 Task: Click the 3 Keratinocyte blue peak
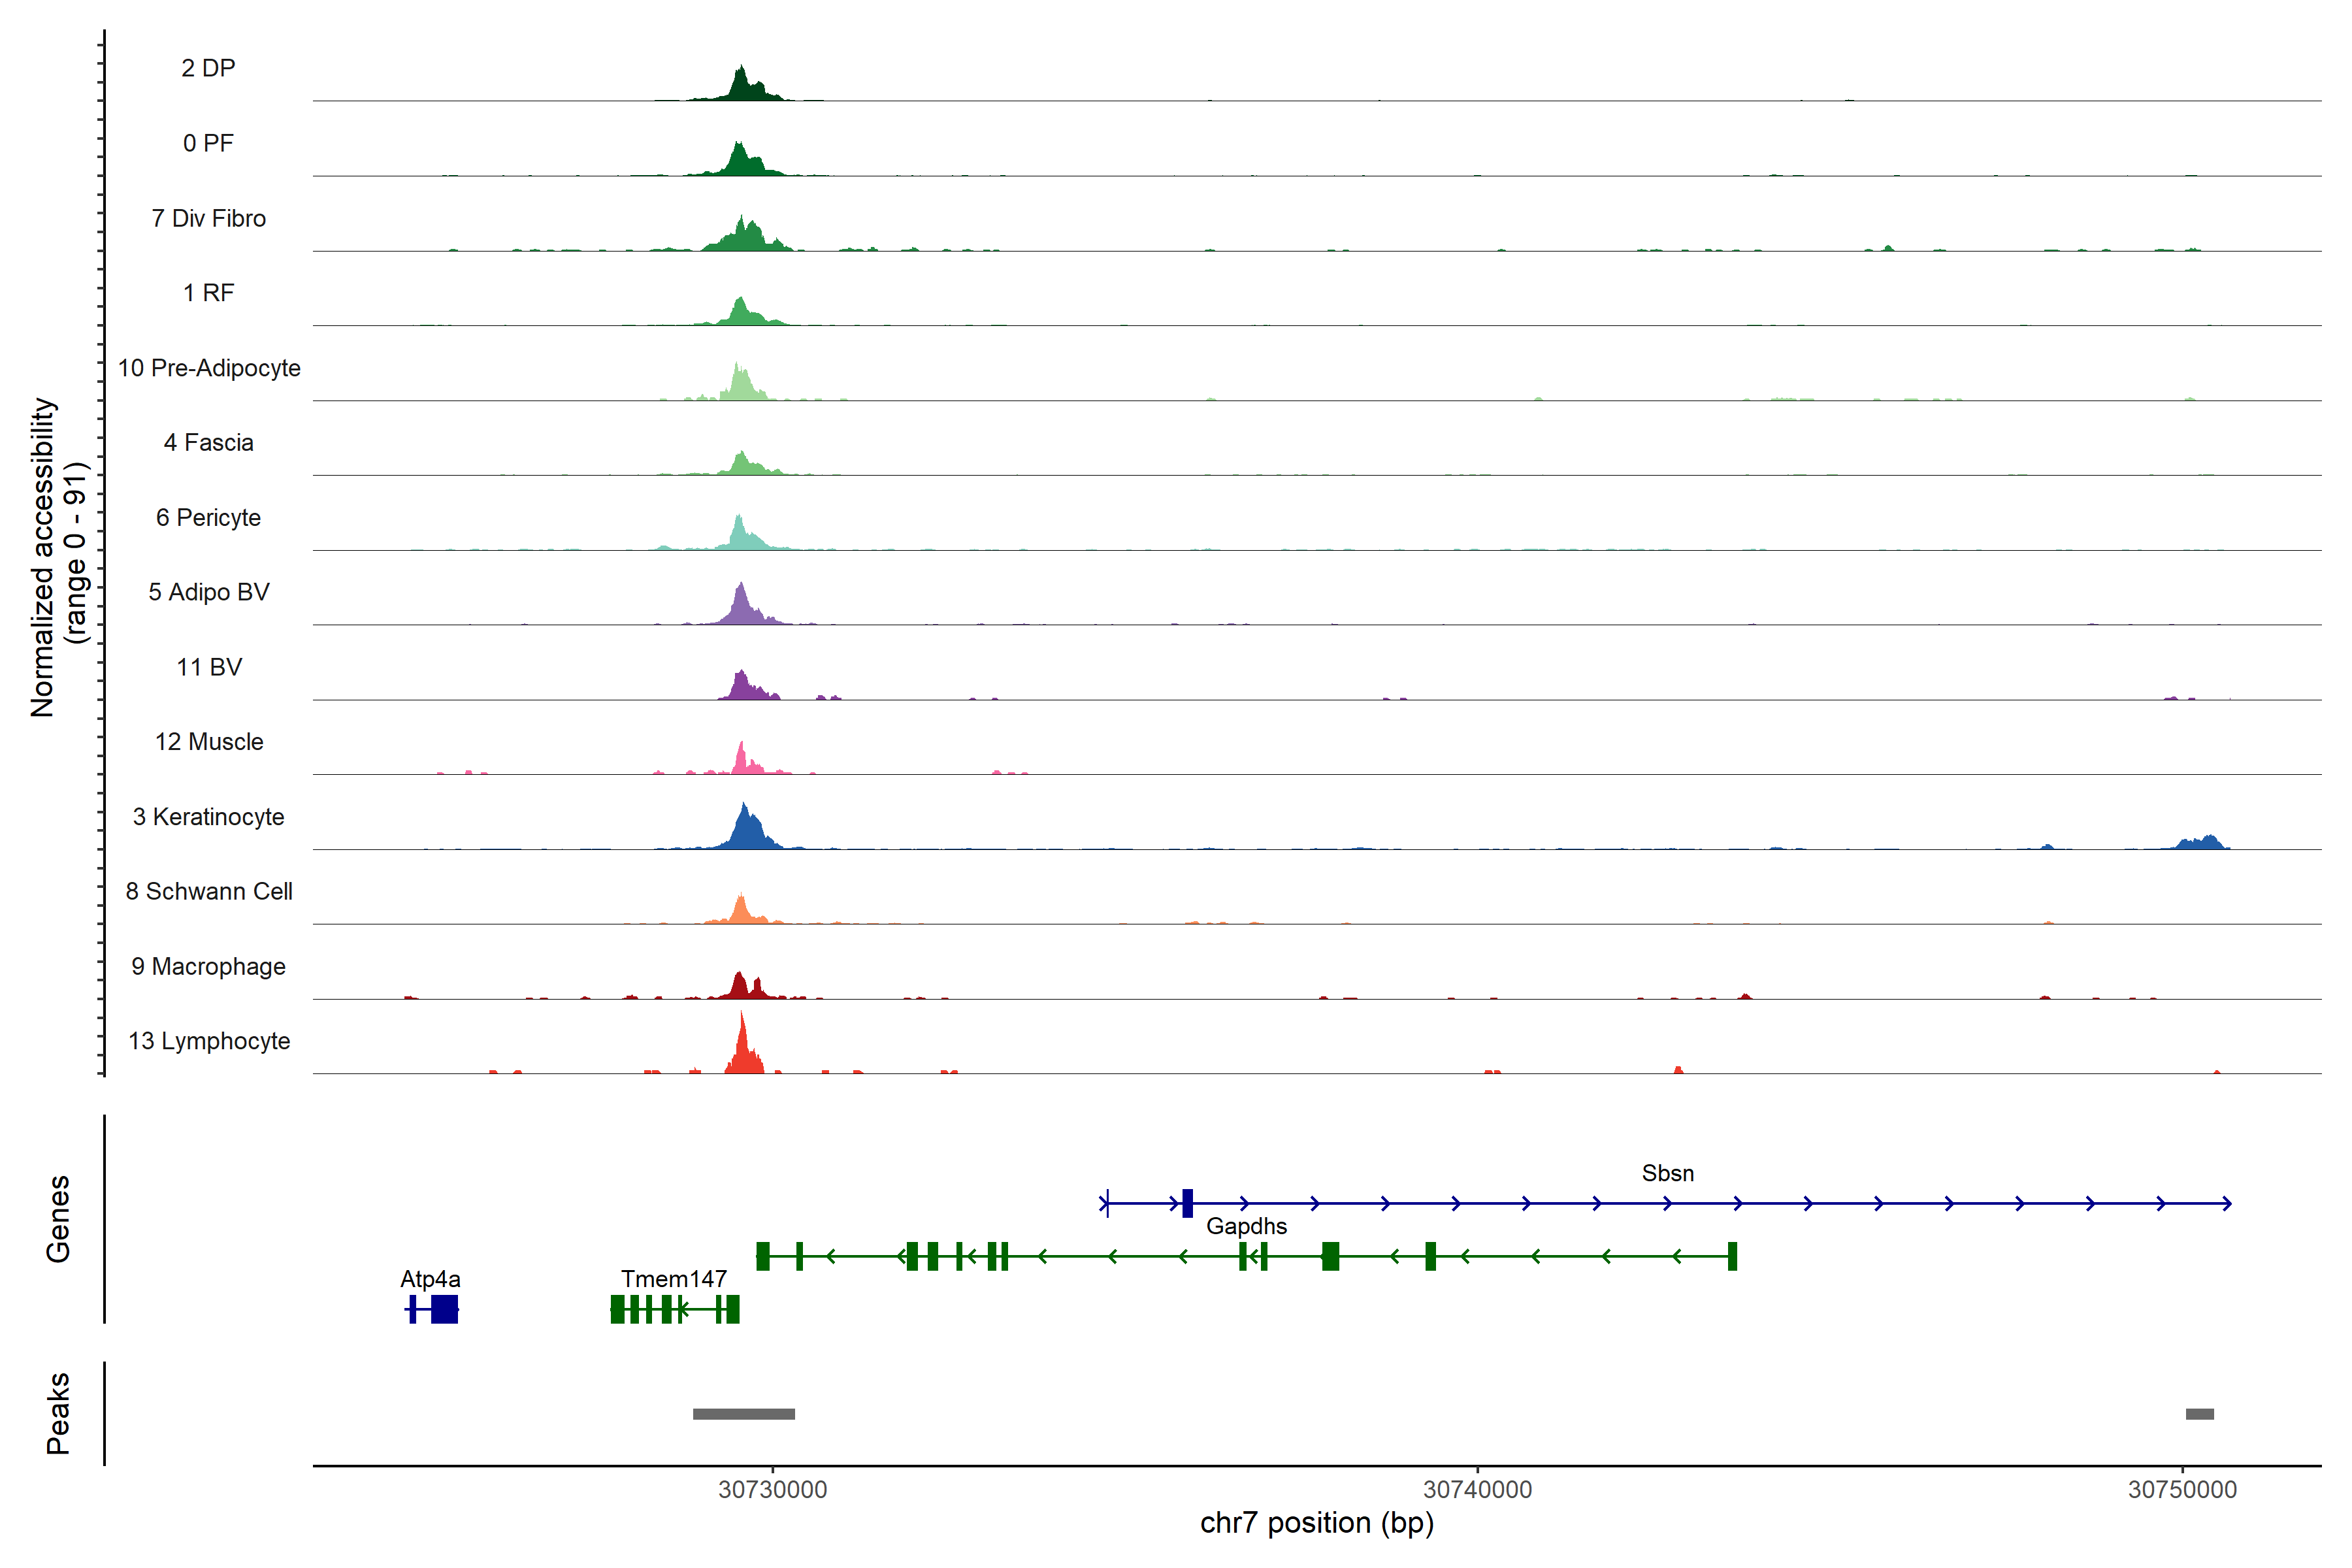click(746, 832)
